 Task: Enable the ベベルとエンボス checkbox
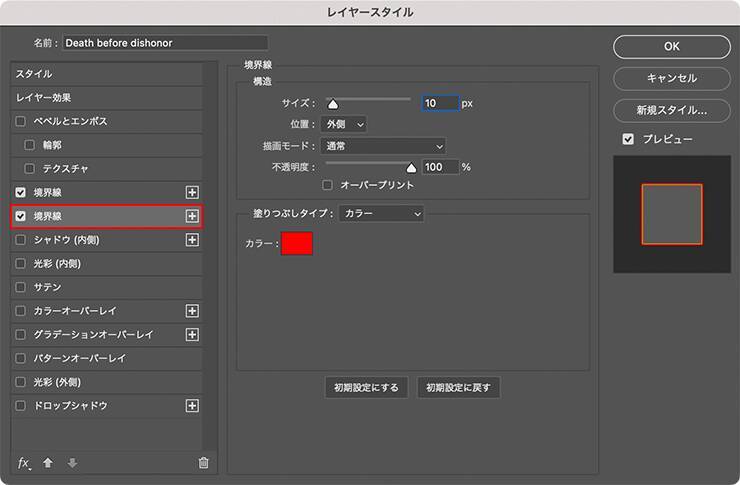coord(21,121)
